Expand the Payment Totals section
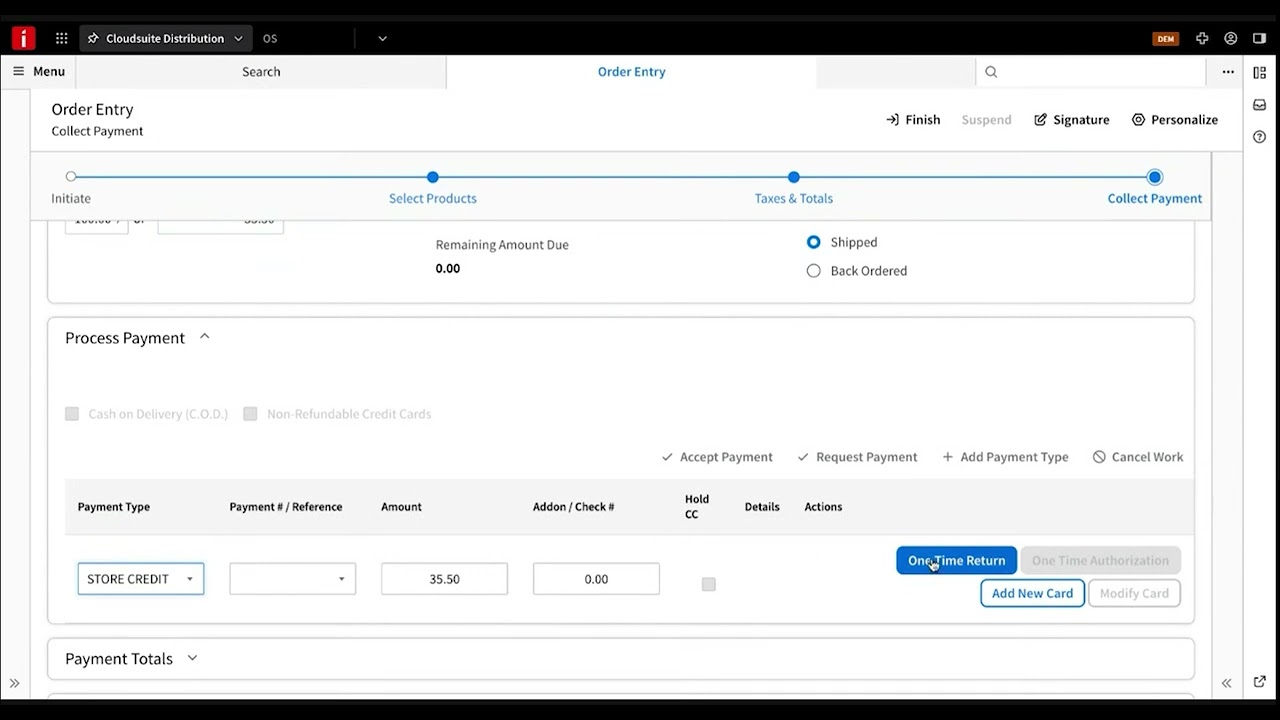The width and height of the screenshot is (1280, 720). tap(193, 658)
